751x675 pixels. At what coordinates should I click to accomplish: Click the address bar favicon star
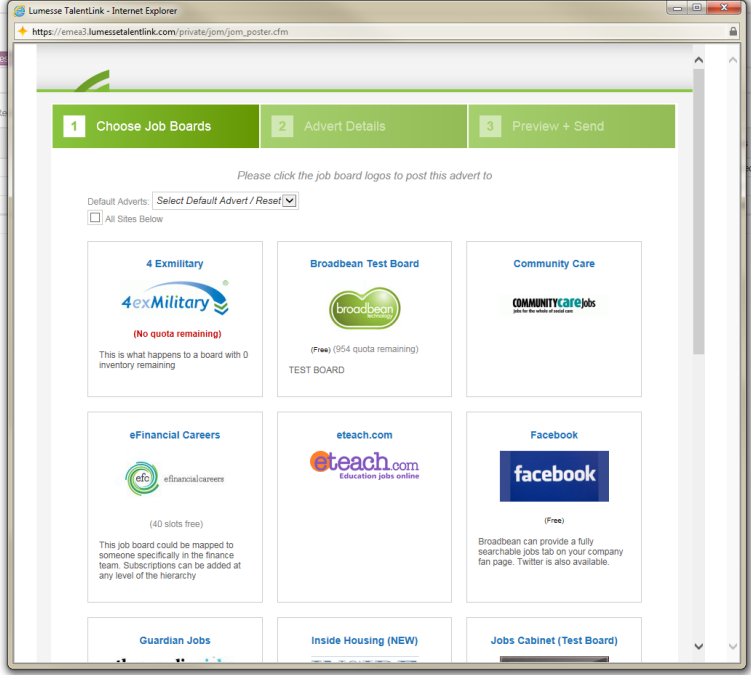(23, 32)
